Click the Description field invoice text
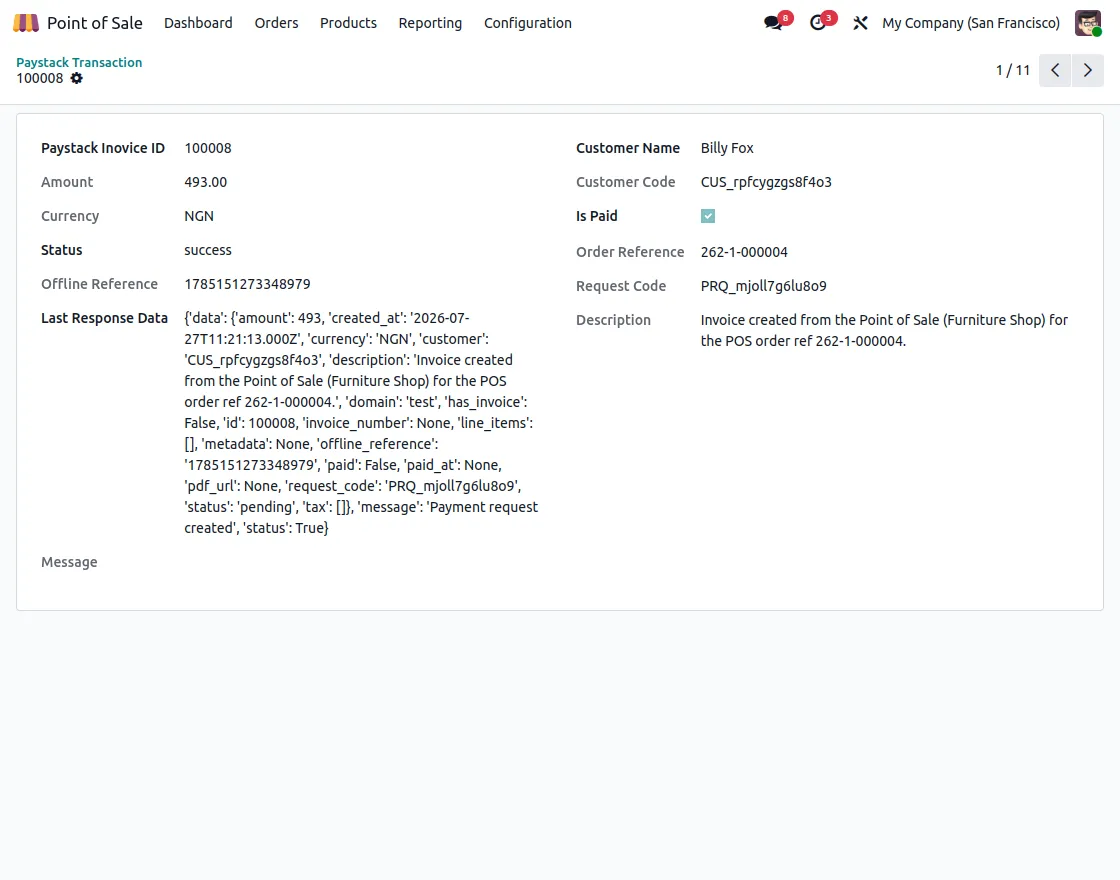1120x880 pixels. pyautogui.click(x=884, y=330)
